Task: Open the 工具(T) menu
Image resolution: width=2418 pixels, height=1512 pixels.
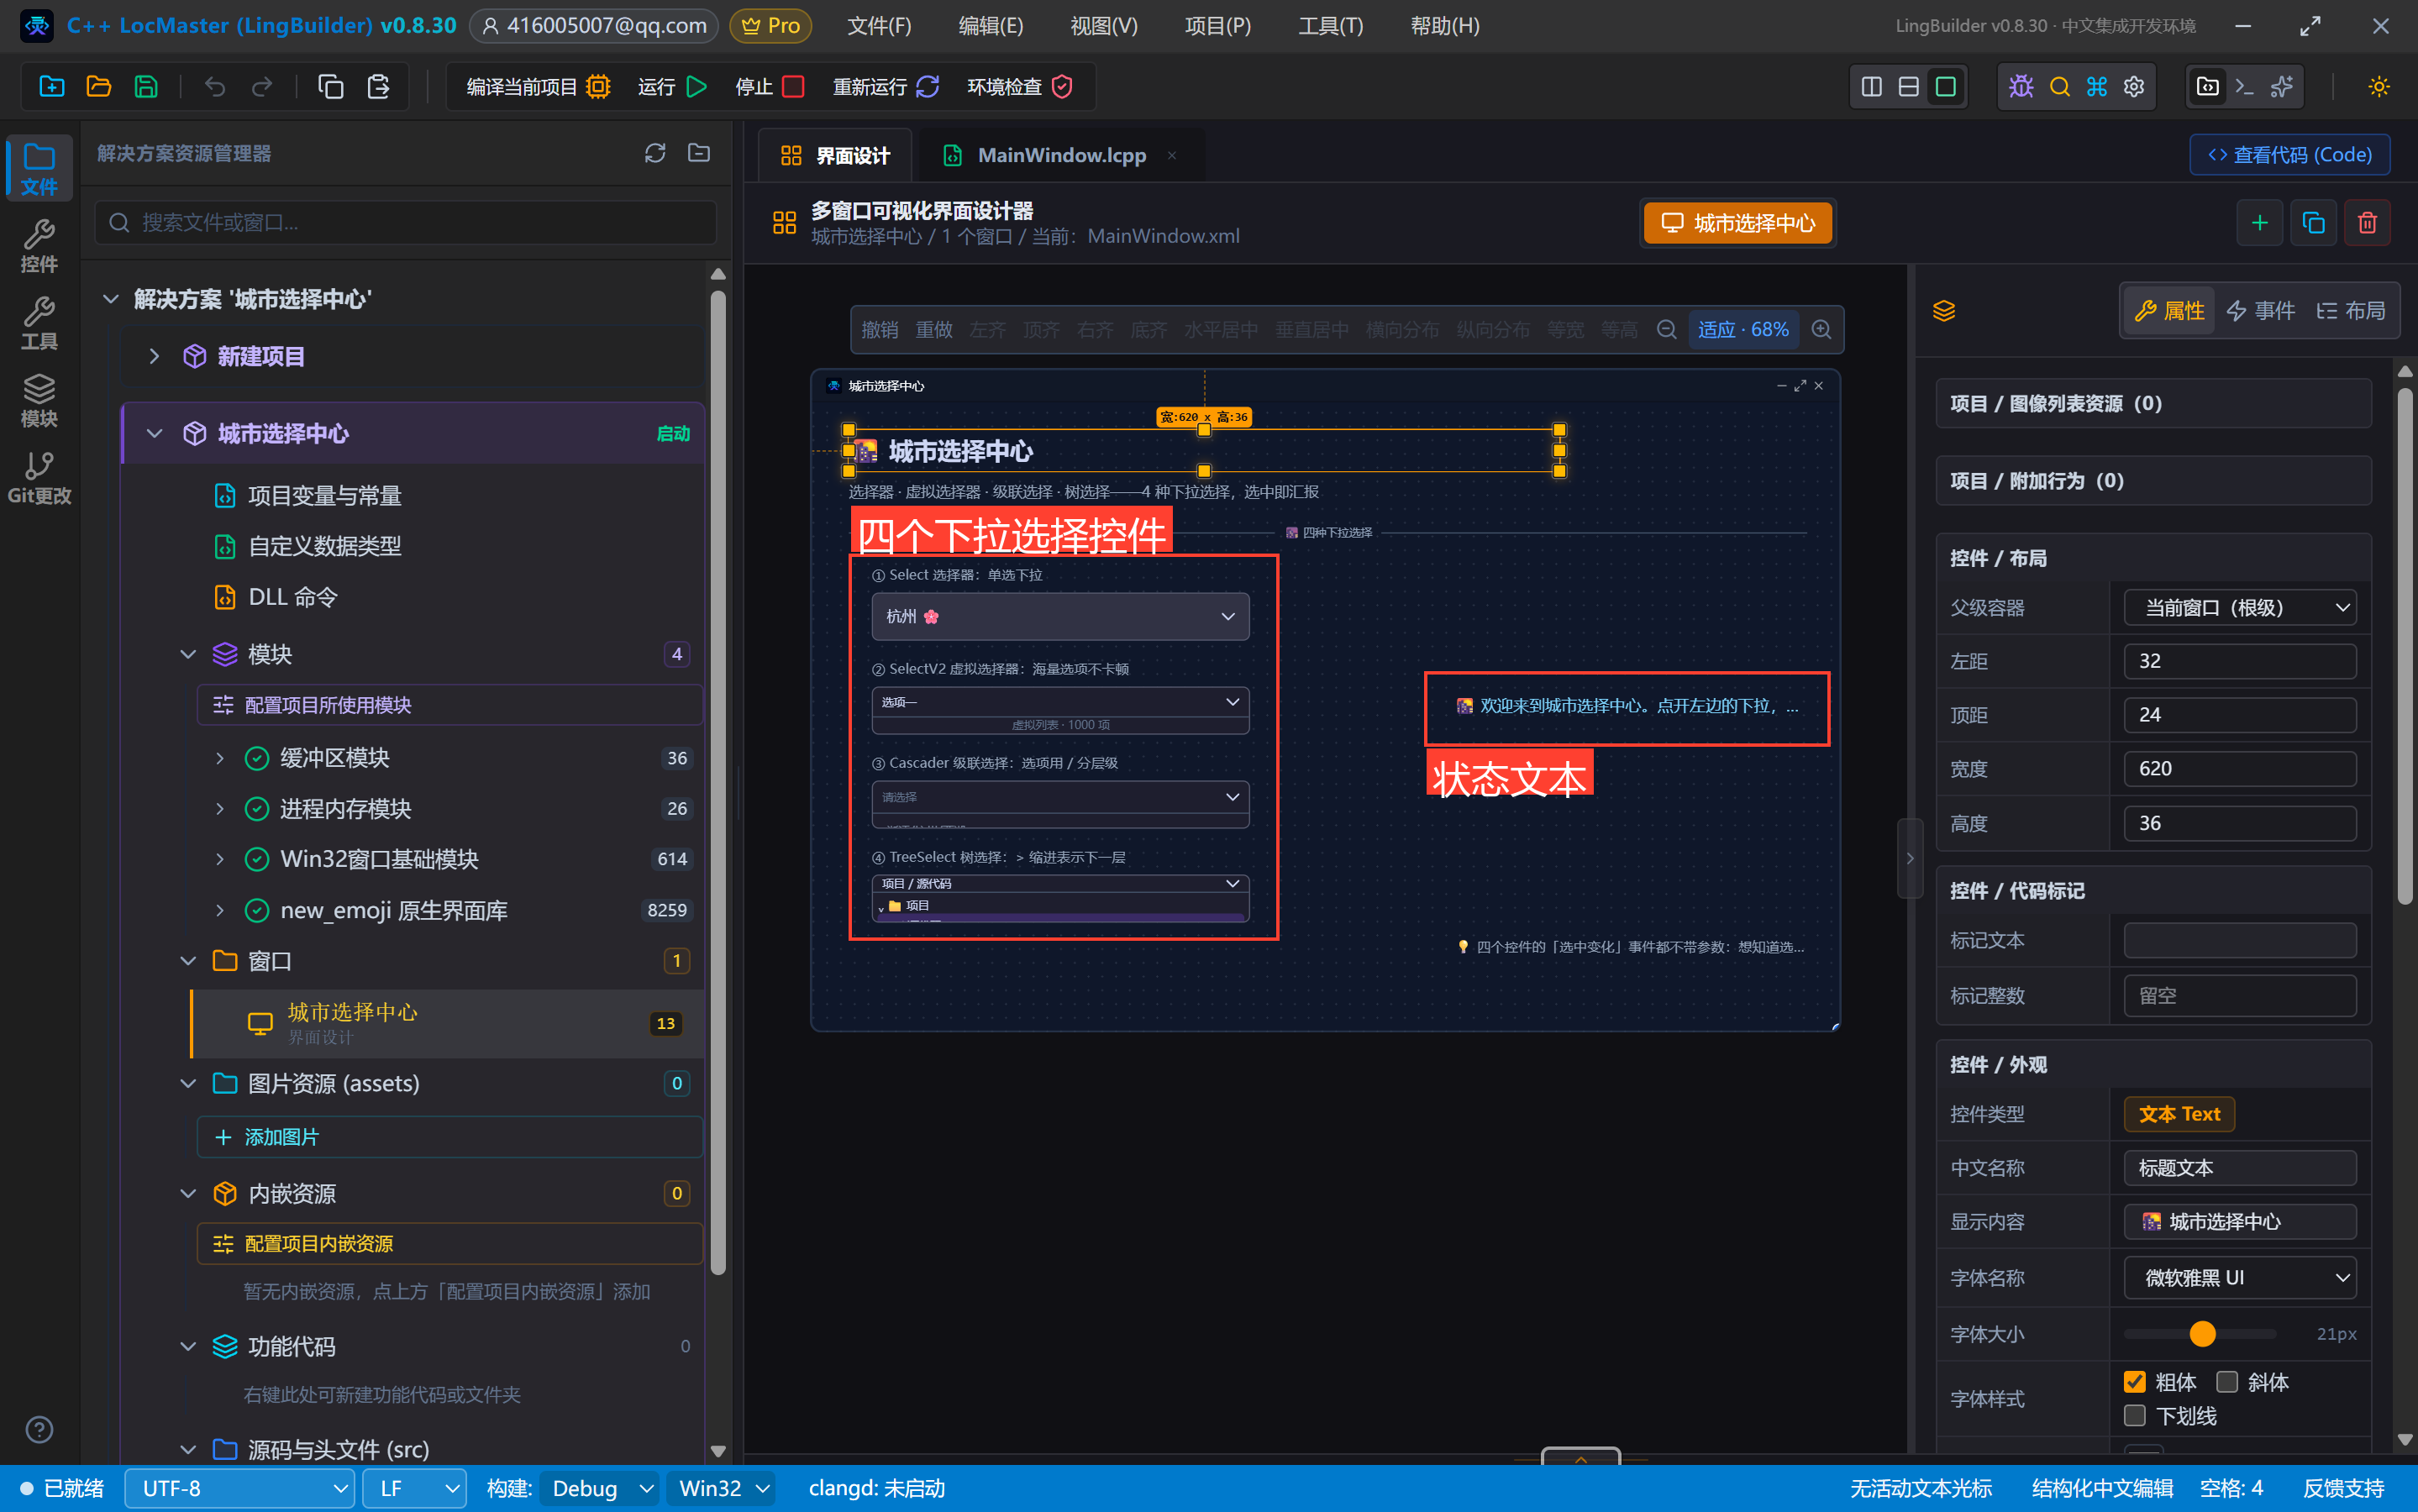Action: tap(1330, 26)
